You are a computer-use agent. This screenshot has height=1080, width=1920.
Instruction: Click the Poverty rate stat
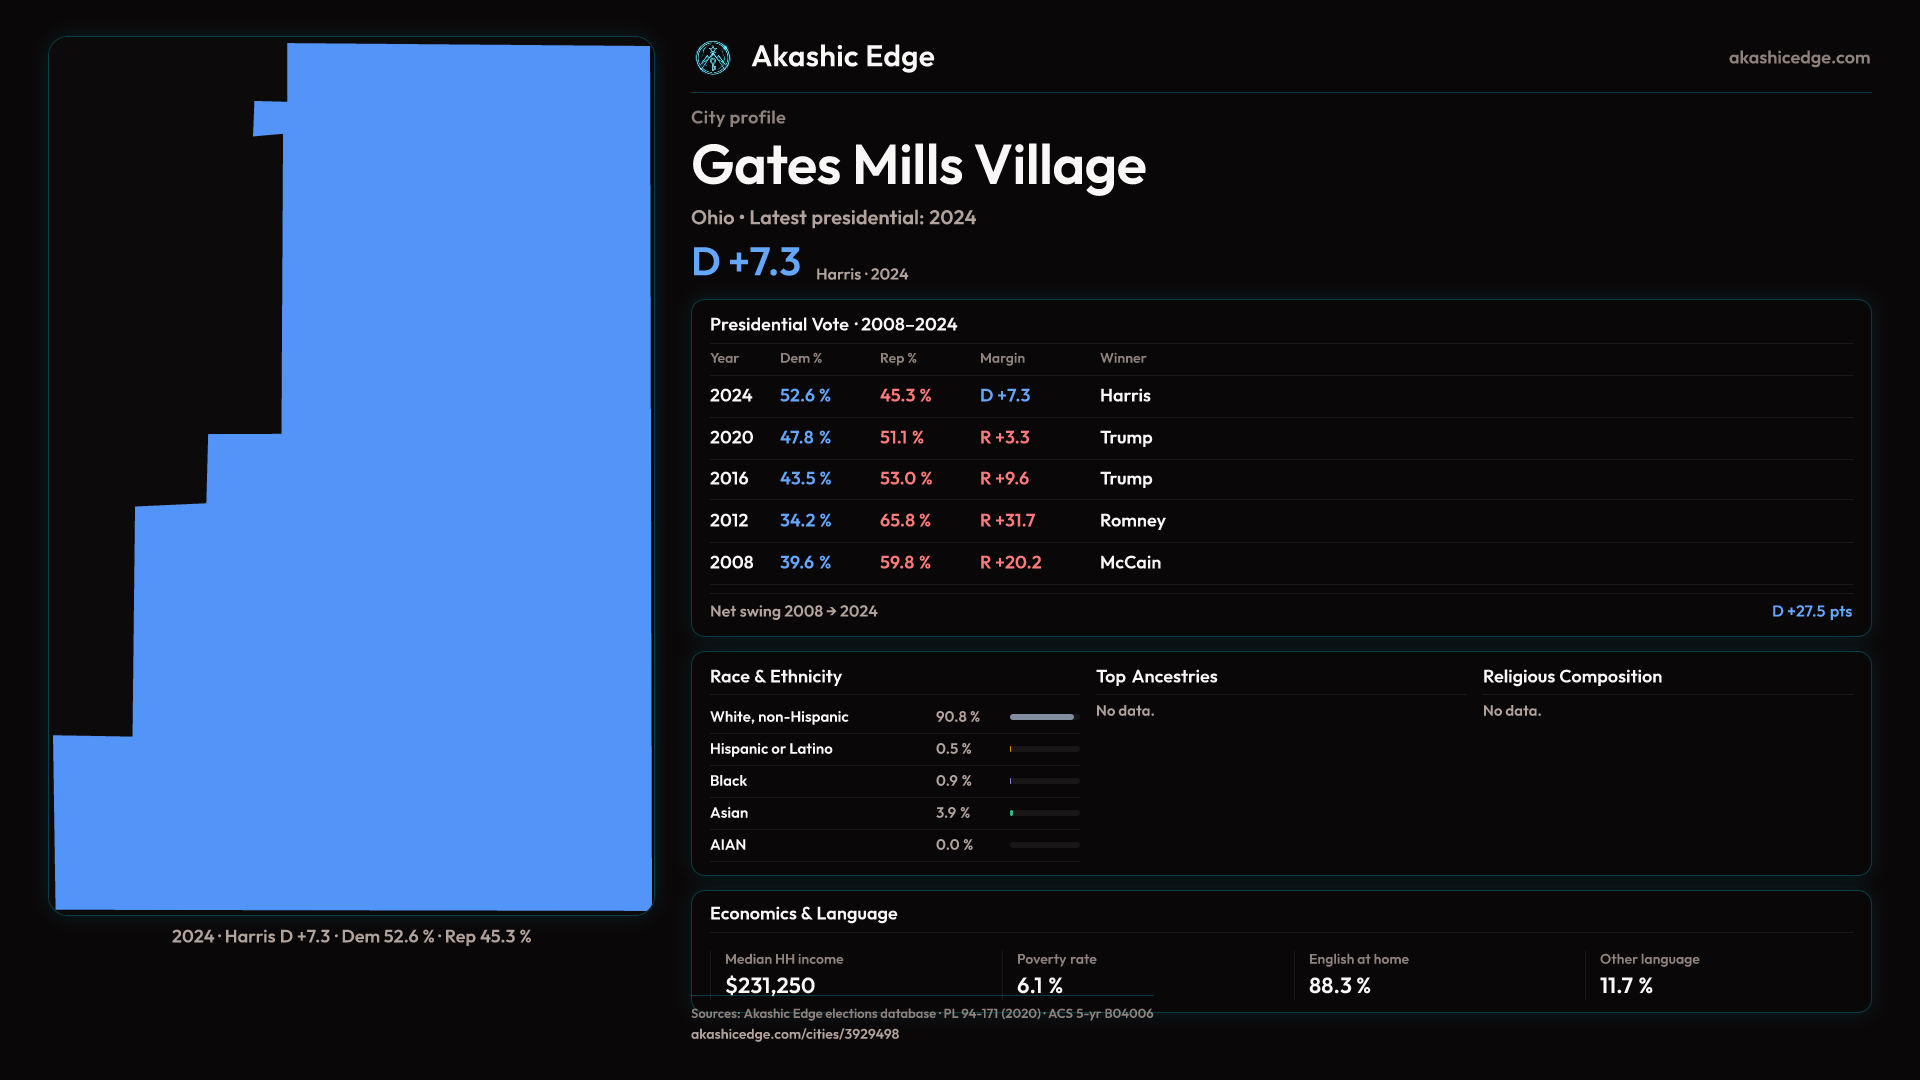click(x=1056, y=972)
